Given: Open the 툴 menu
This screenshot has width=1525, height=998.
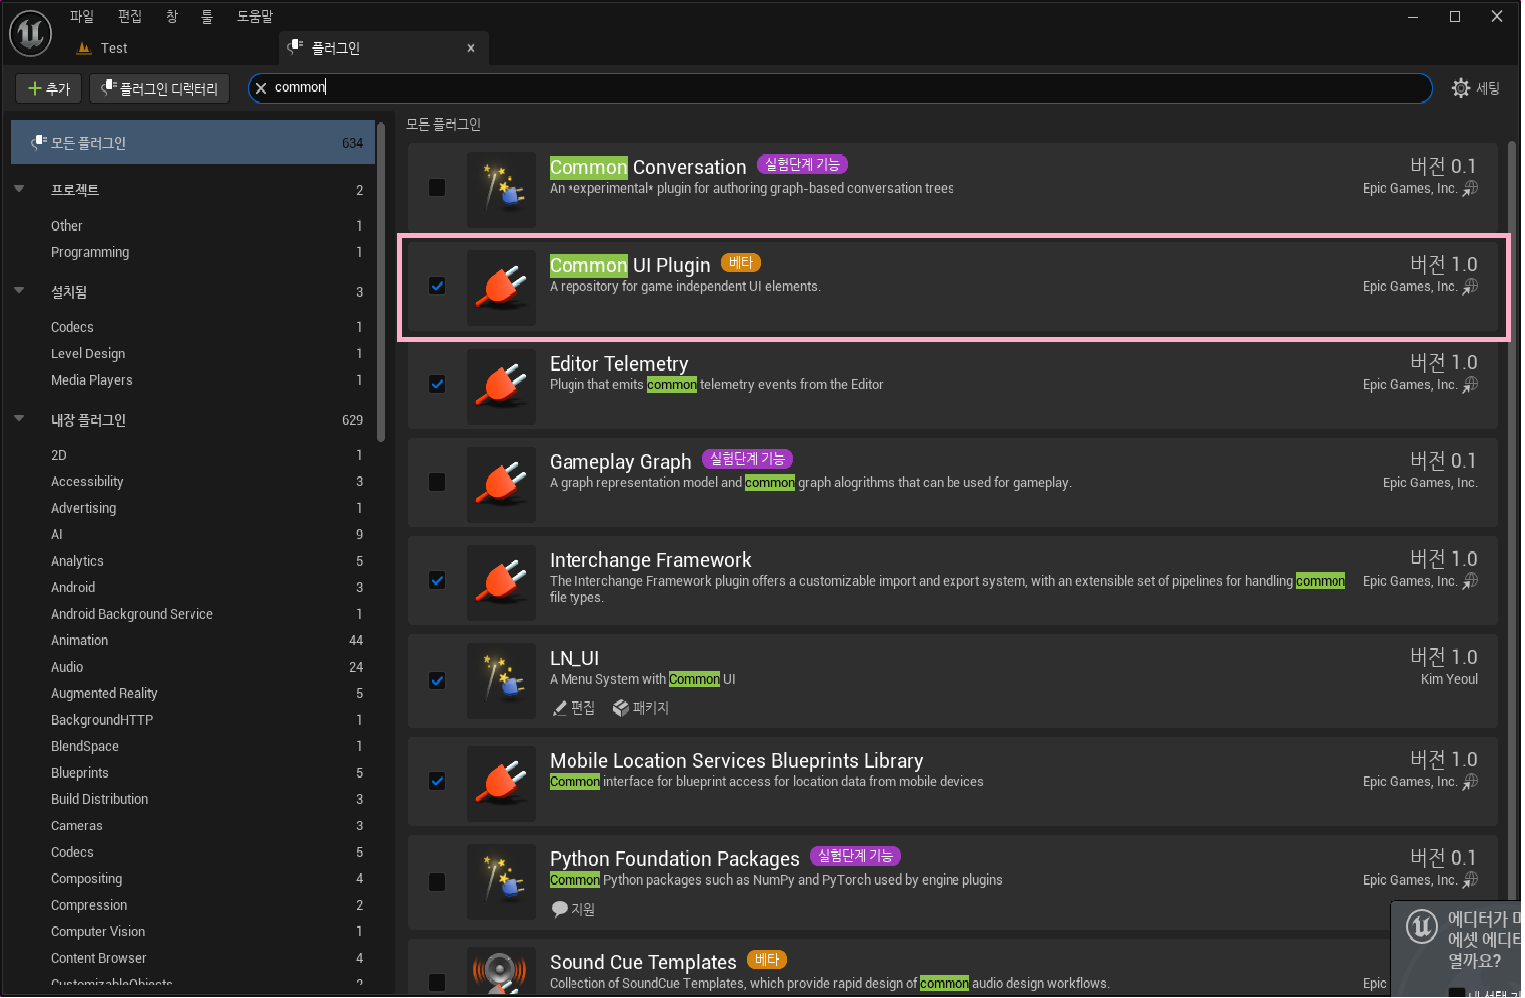Looking at the screenshot, I should pyautogui.click(x=207, y=16).
